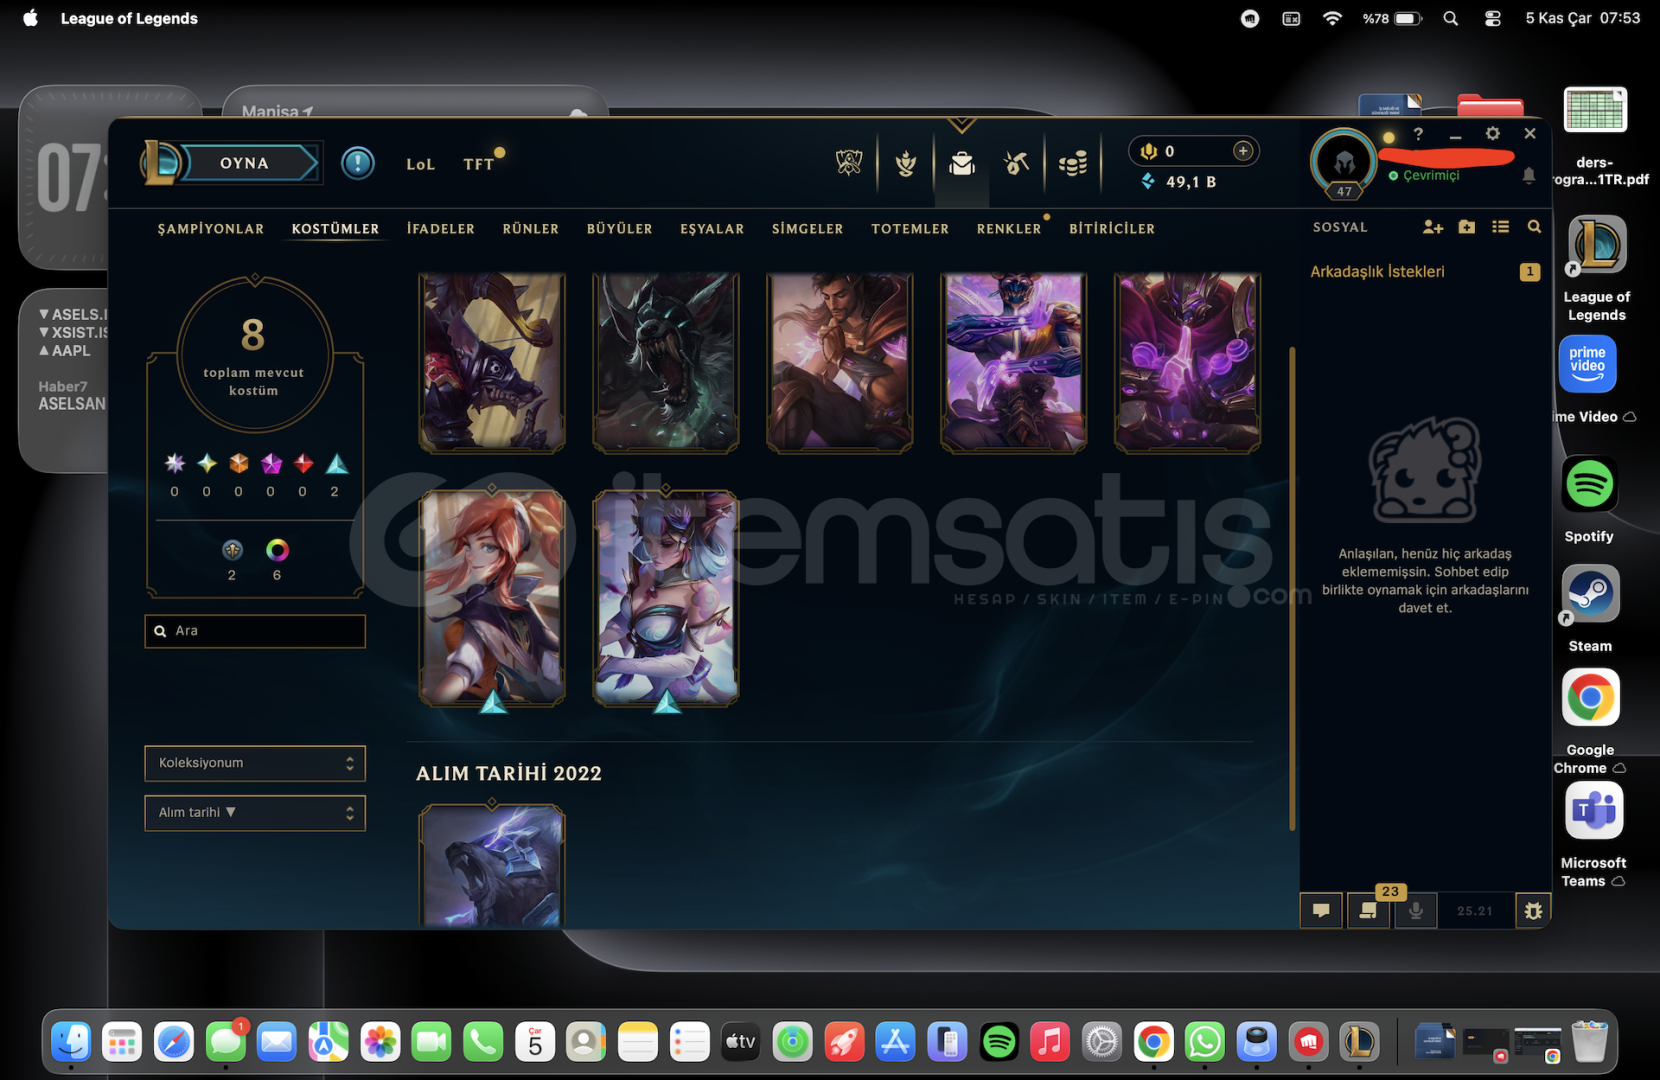Image resolution: width=1660 pixels, height=1080 pixels.
Task: Switch to the ŞAMPİYONLAR tab
Action: point(211,229)
